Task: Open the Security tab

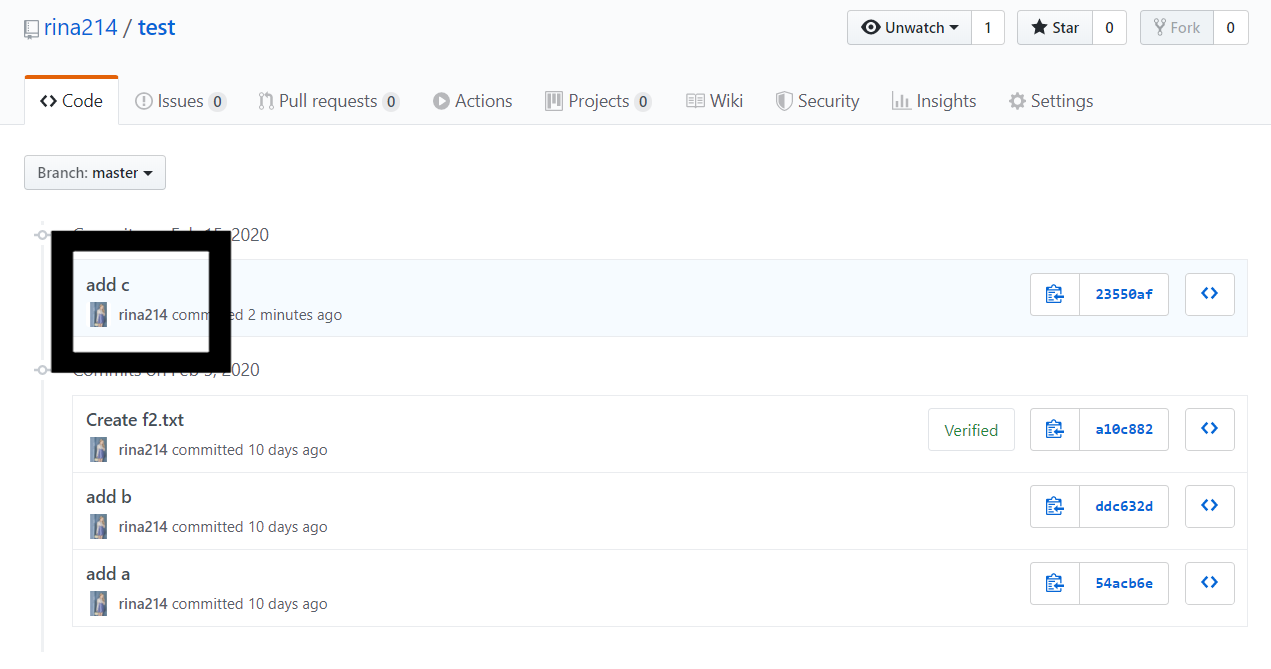Action: click(818, 101)
